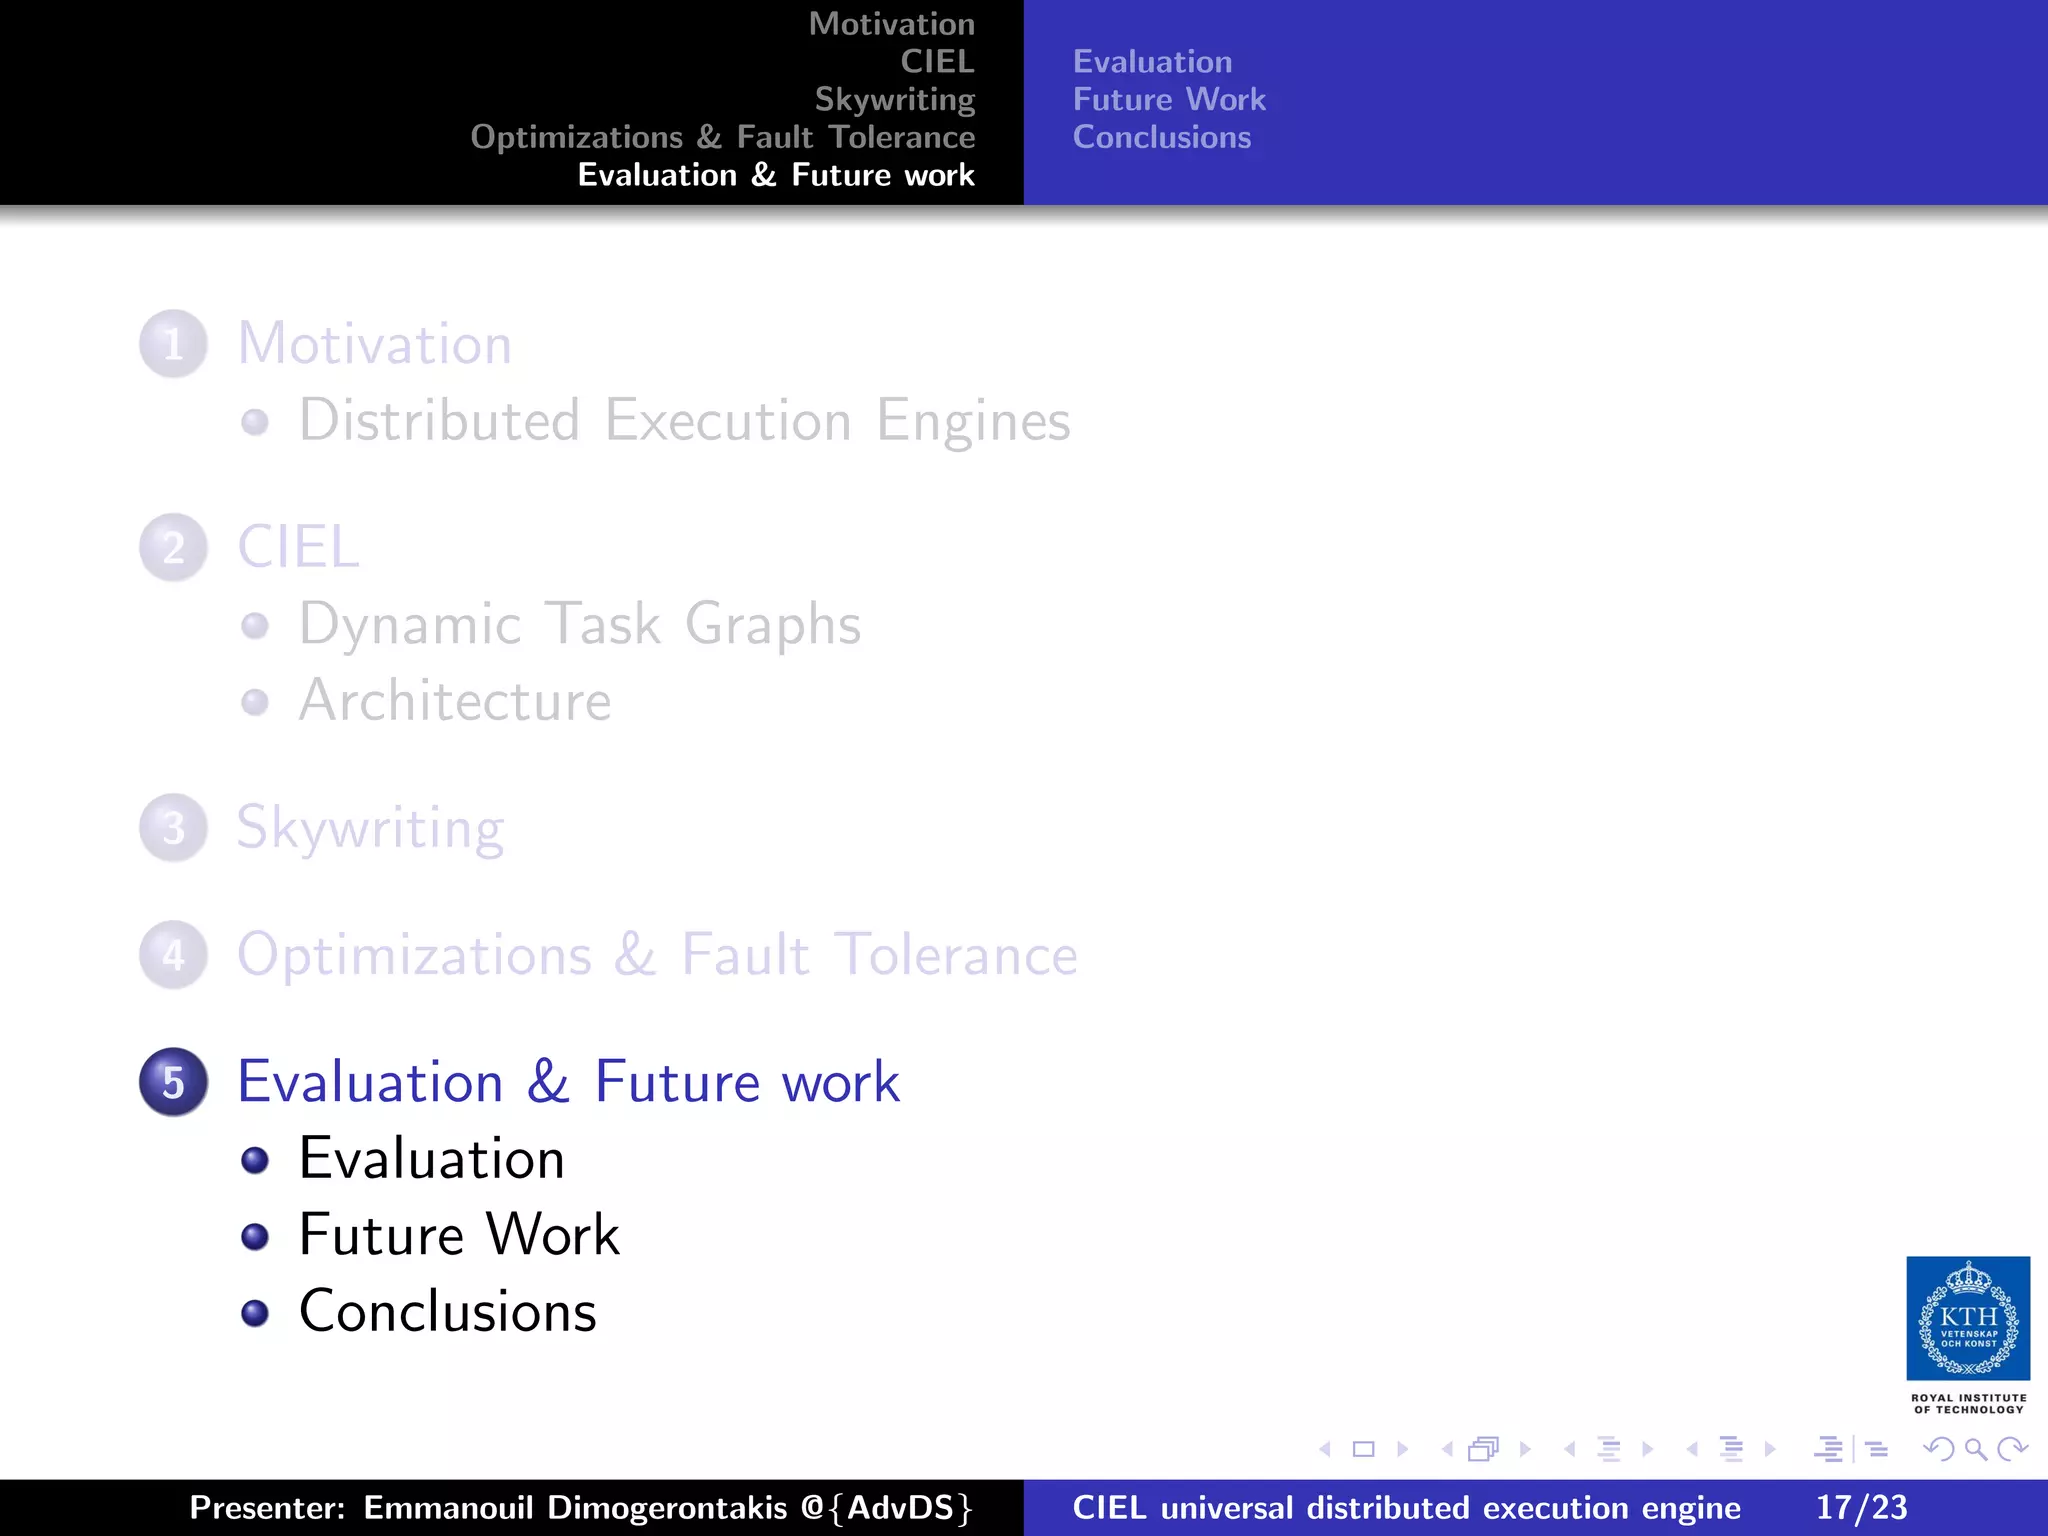Screen dimensions: 2048x1536
Task: Click the next section arrow in the navigation bar
Action: click(1770, 1449)
